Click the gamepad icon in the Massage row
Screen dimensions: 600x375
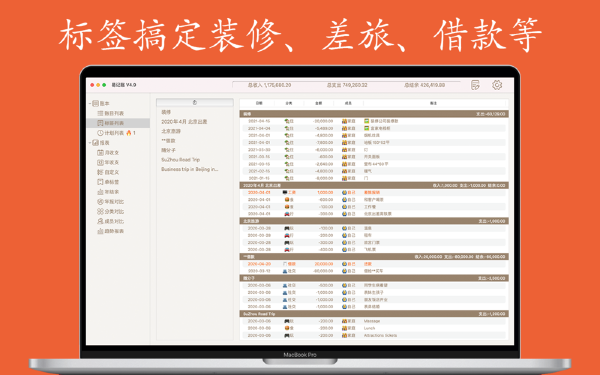pyautogui.click(x=287, y=321)
